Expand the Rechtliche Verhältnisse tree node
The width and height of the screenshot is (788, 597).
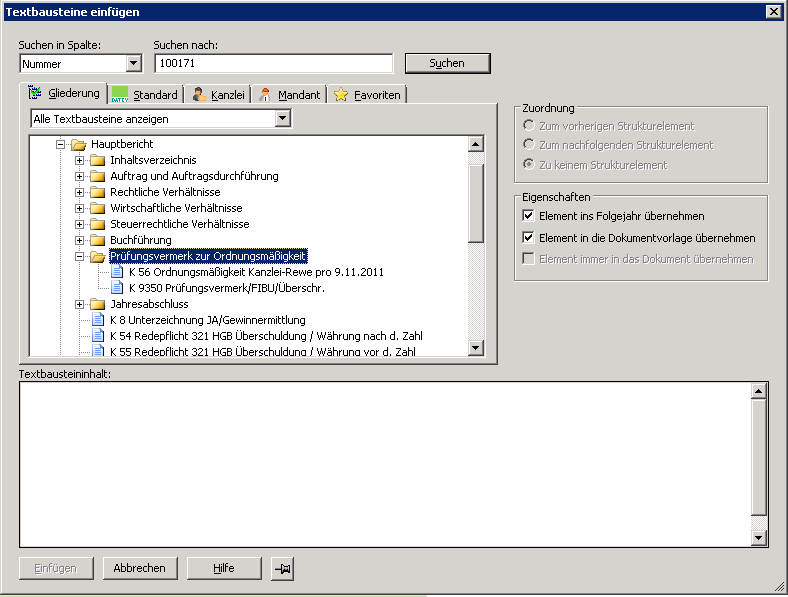point(80,192)
